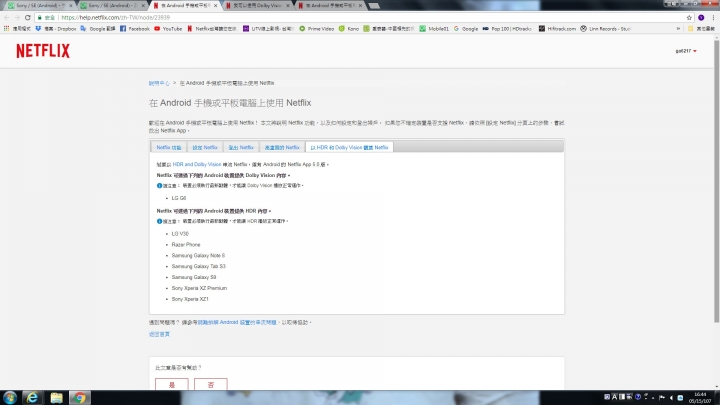Open the Action Center flag tray icon
This screenshot has width=720, height=405.
tap(662, 398)
